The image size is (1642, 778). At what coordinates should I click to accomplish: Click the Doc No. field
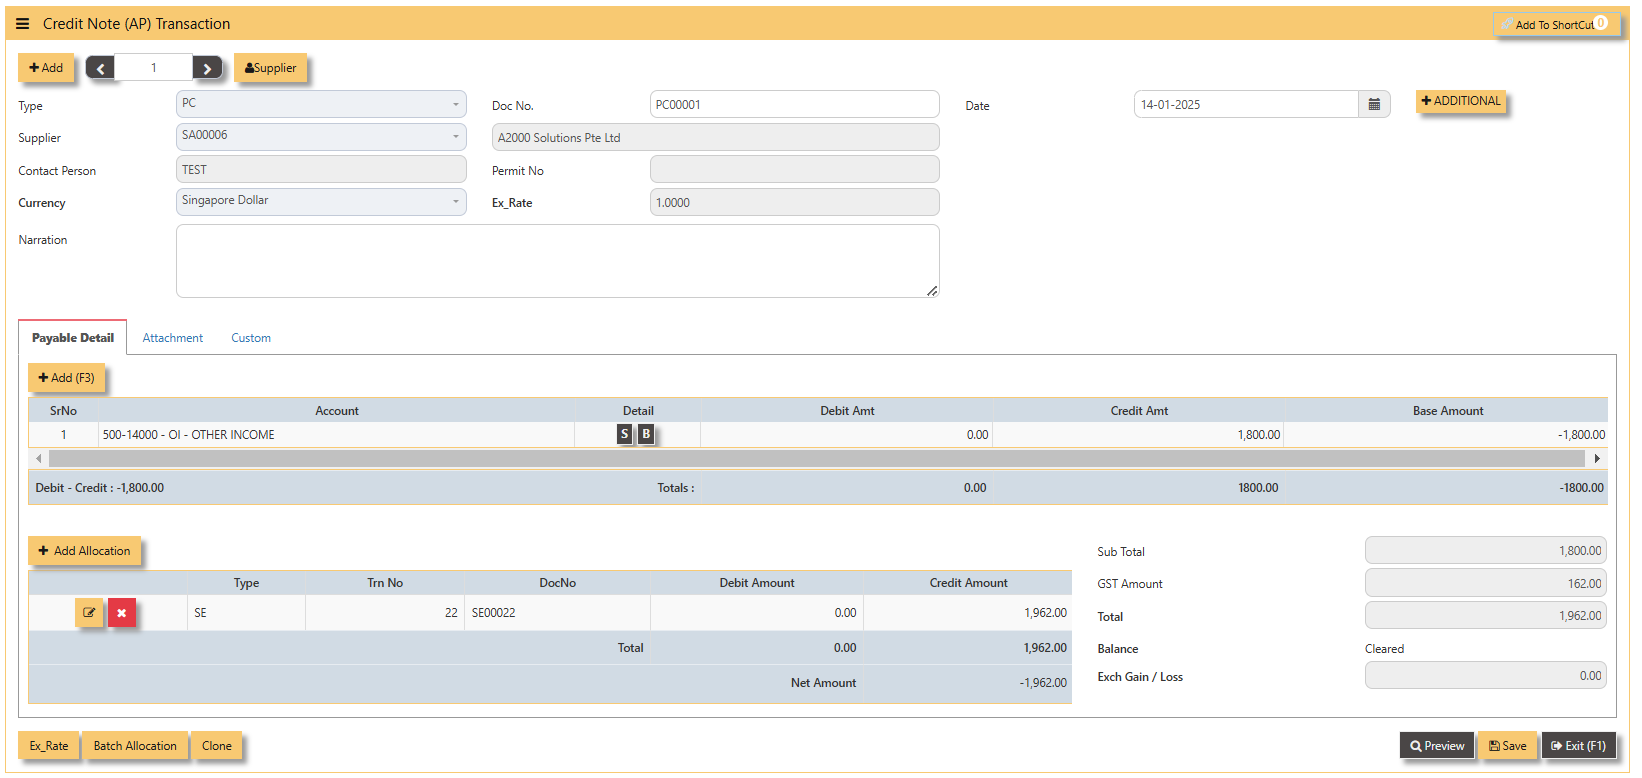(x=794, y=104)
